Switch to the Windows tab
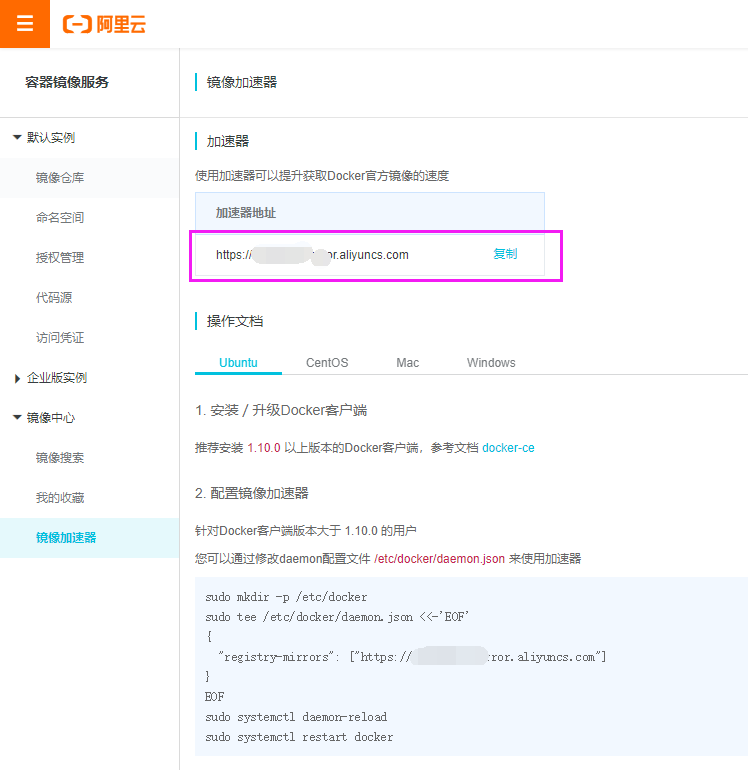 point(491,363)
